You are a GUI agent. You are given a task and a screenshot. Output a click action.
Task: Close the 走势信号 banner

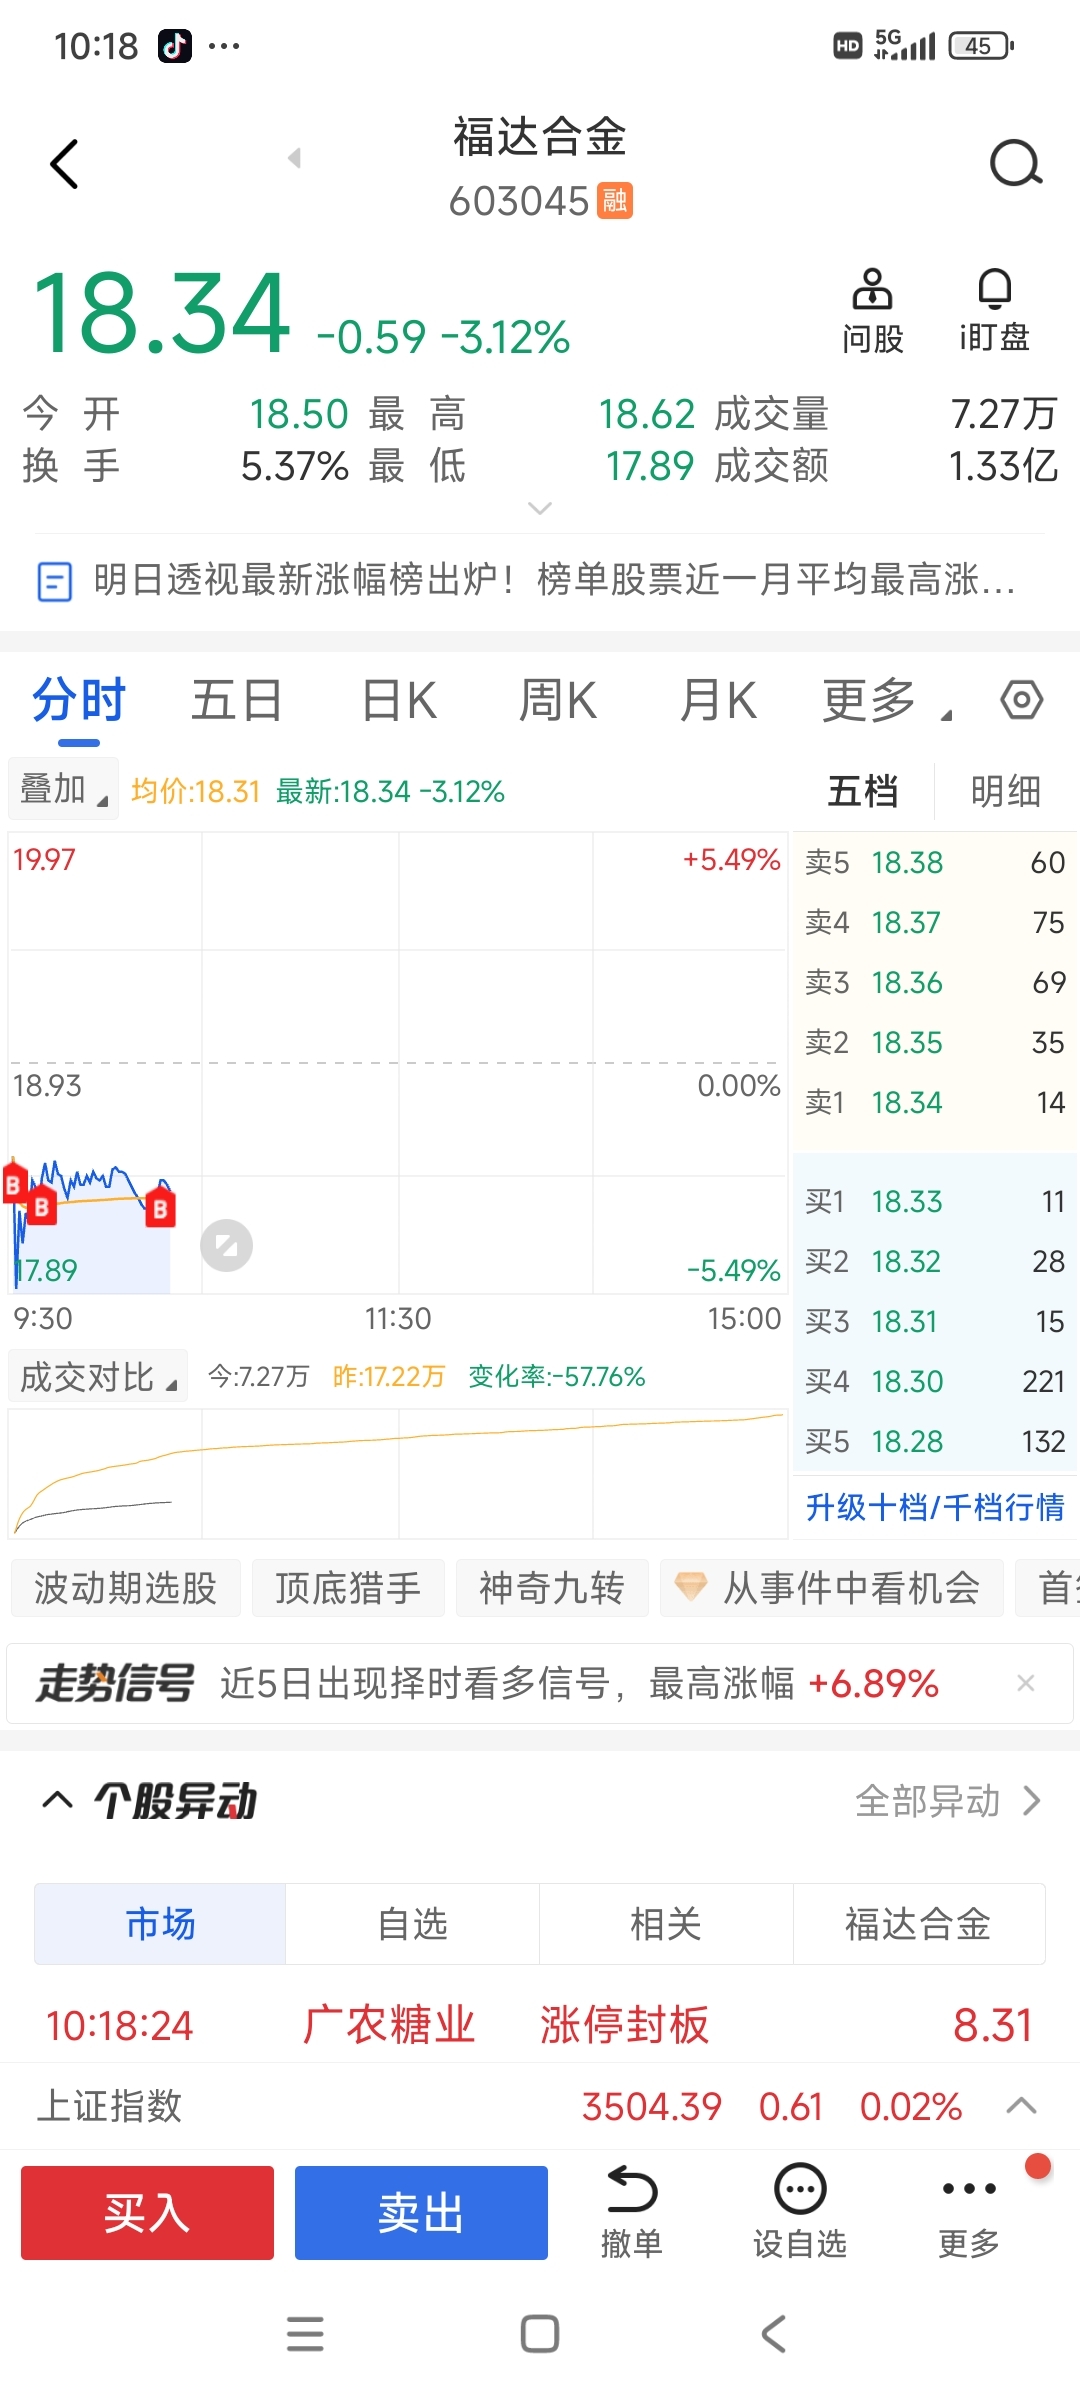(1025, 1683)
